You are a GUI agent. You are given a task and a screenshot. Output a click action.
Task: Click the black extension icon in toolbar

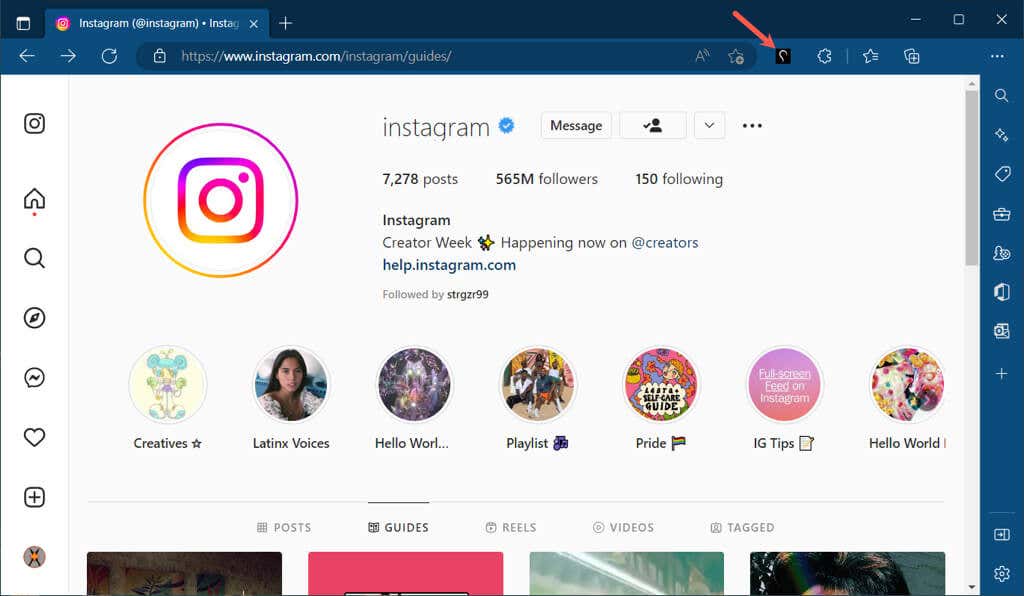(783, 56)
